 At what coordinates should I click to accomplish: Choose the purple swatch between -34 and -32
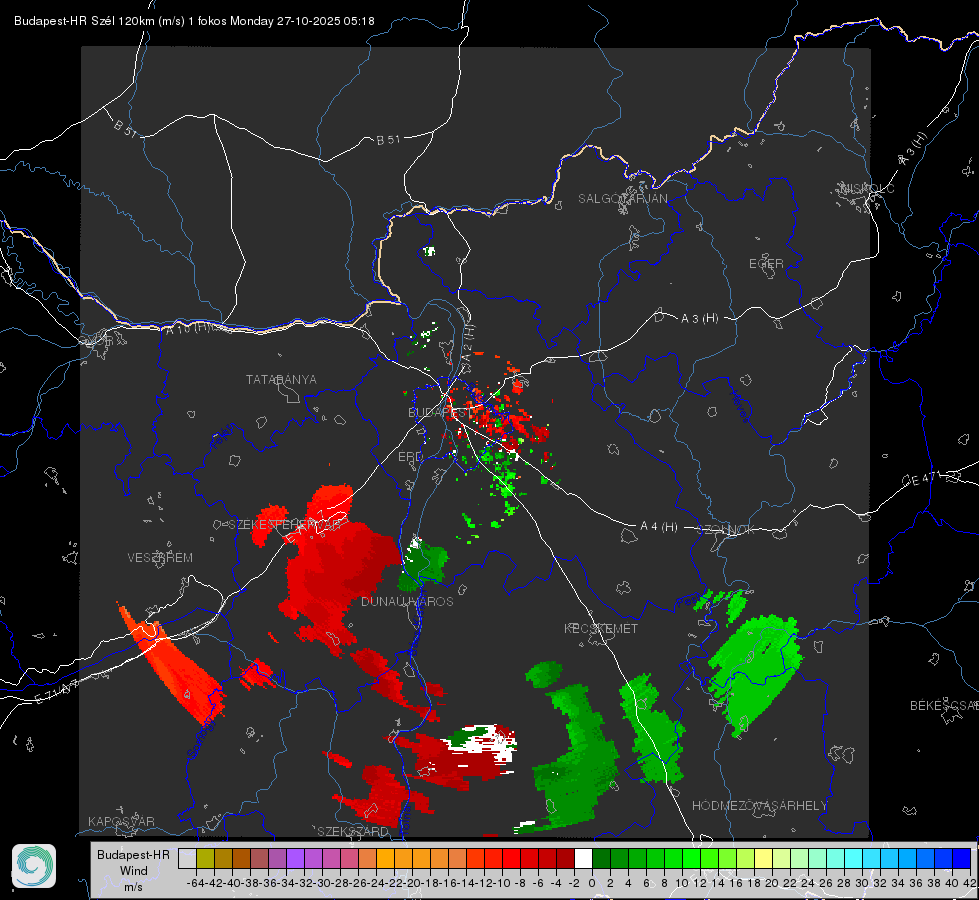pos(295,859)
